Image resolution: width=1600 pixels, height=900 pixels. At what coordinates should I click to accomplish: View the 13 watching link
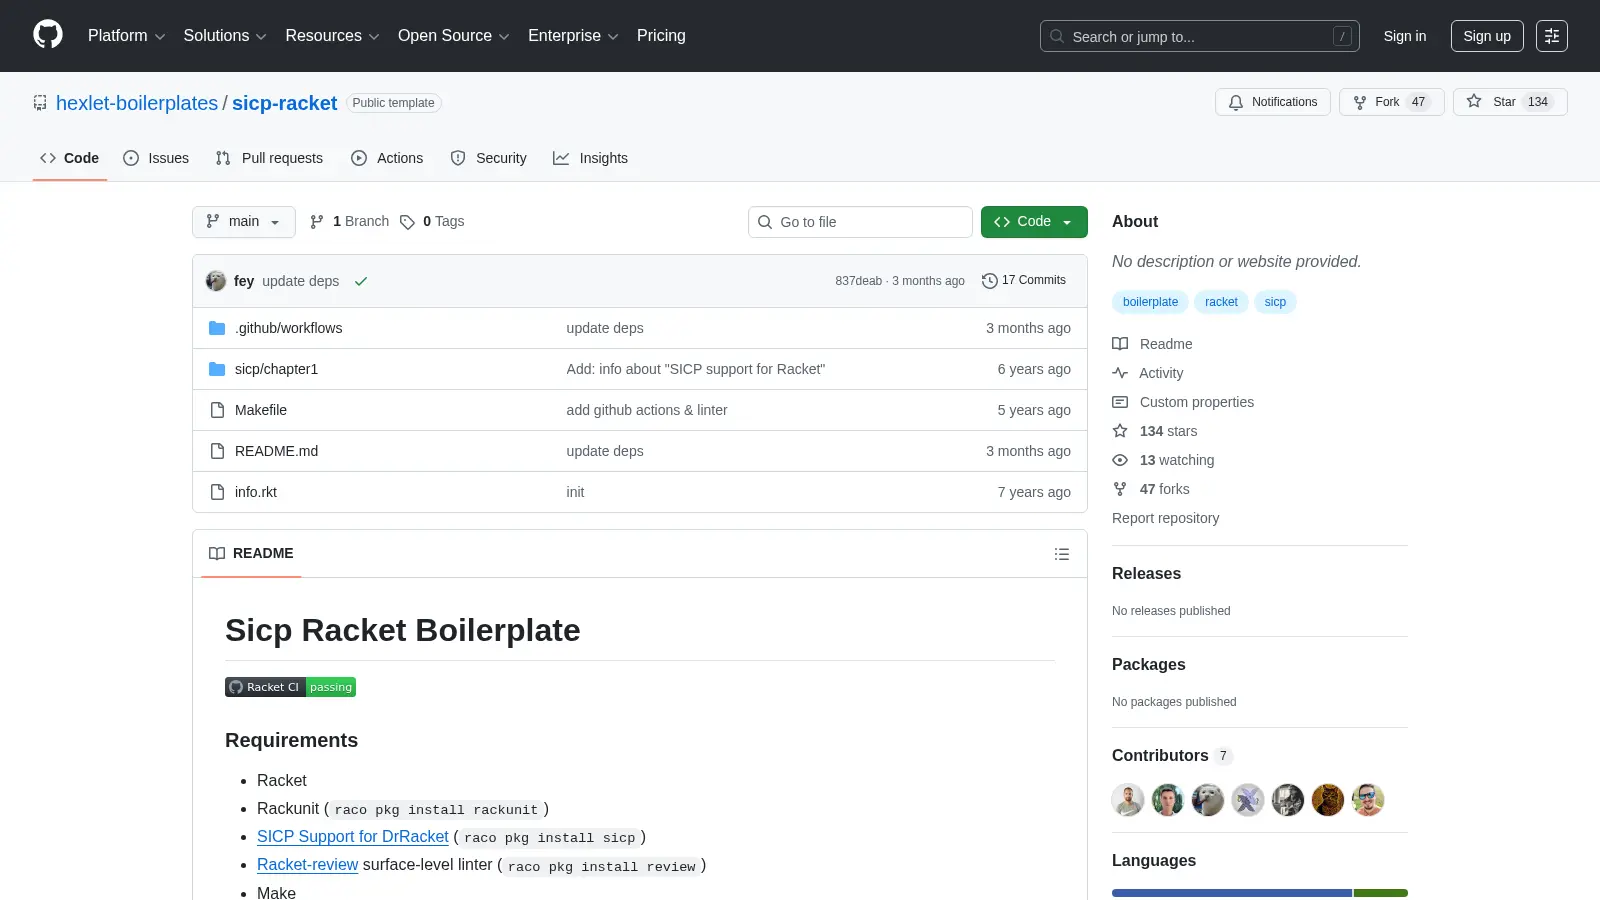coord(1164,460)
